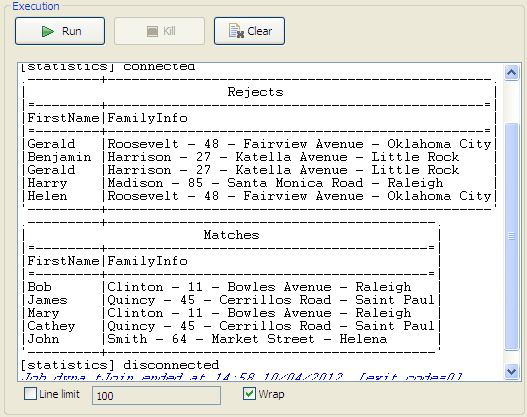Click the FirstName header in the Matches table

pos(63,261)
